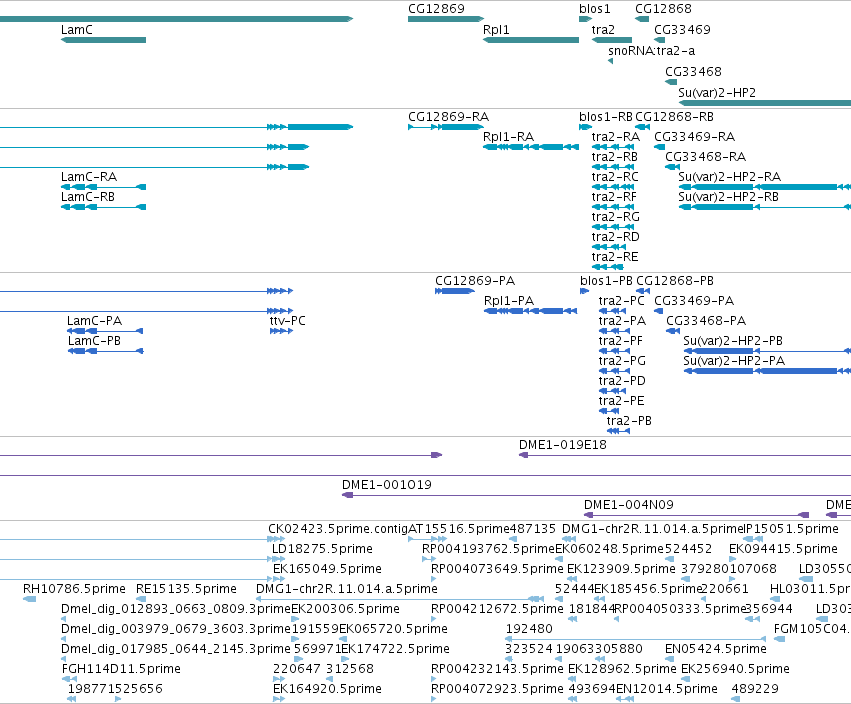Select the CG33468-PA protein label
The image size is (851, 704).
[706, 321]
